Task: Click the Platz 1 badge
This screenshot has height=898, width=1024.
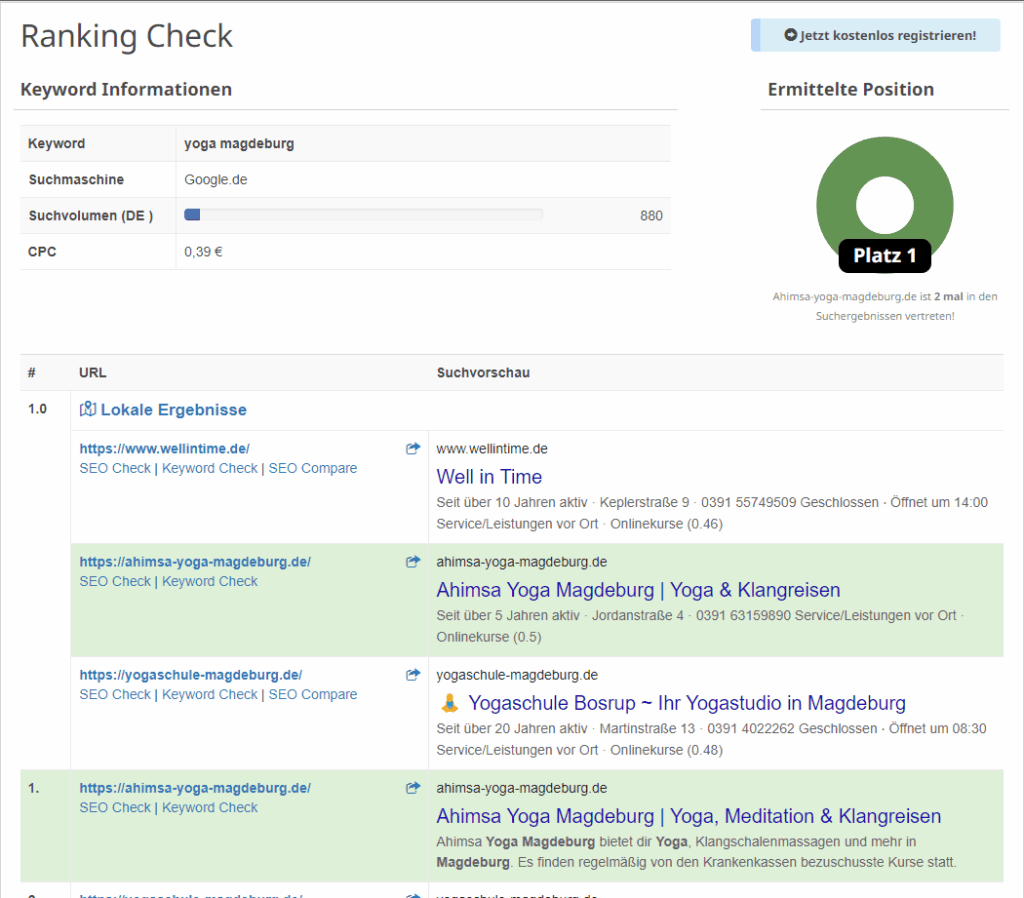Action: point(885,255)
